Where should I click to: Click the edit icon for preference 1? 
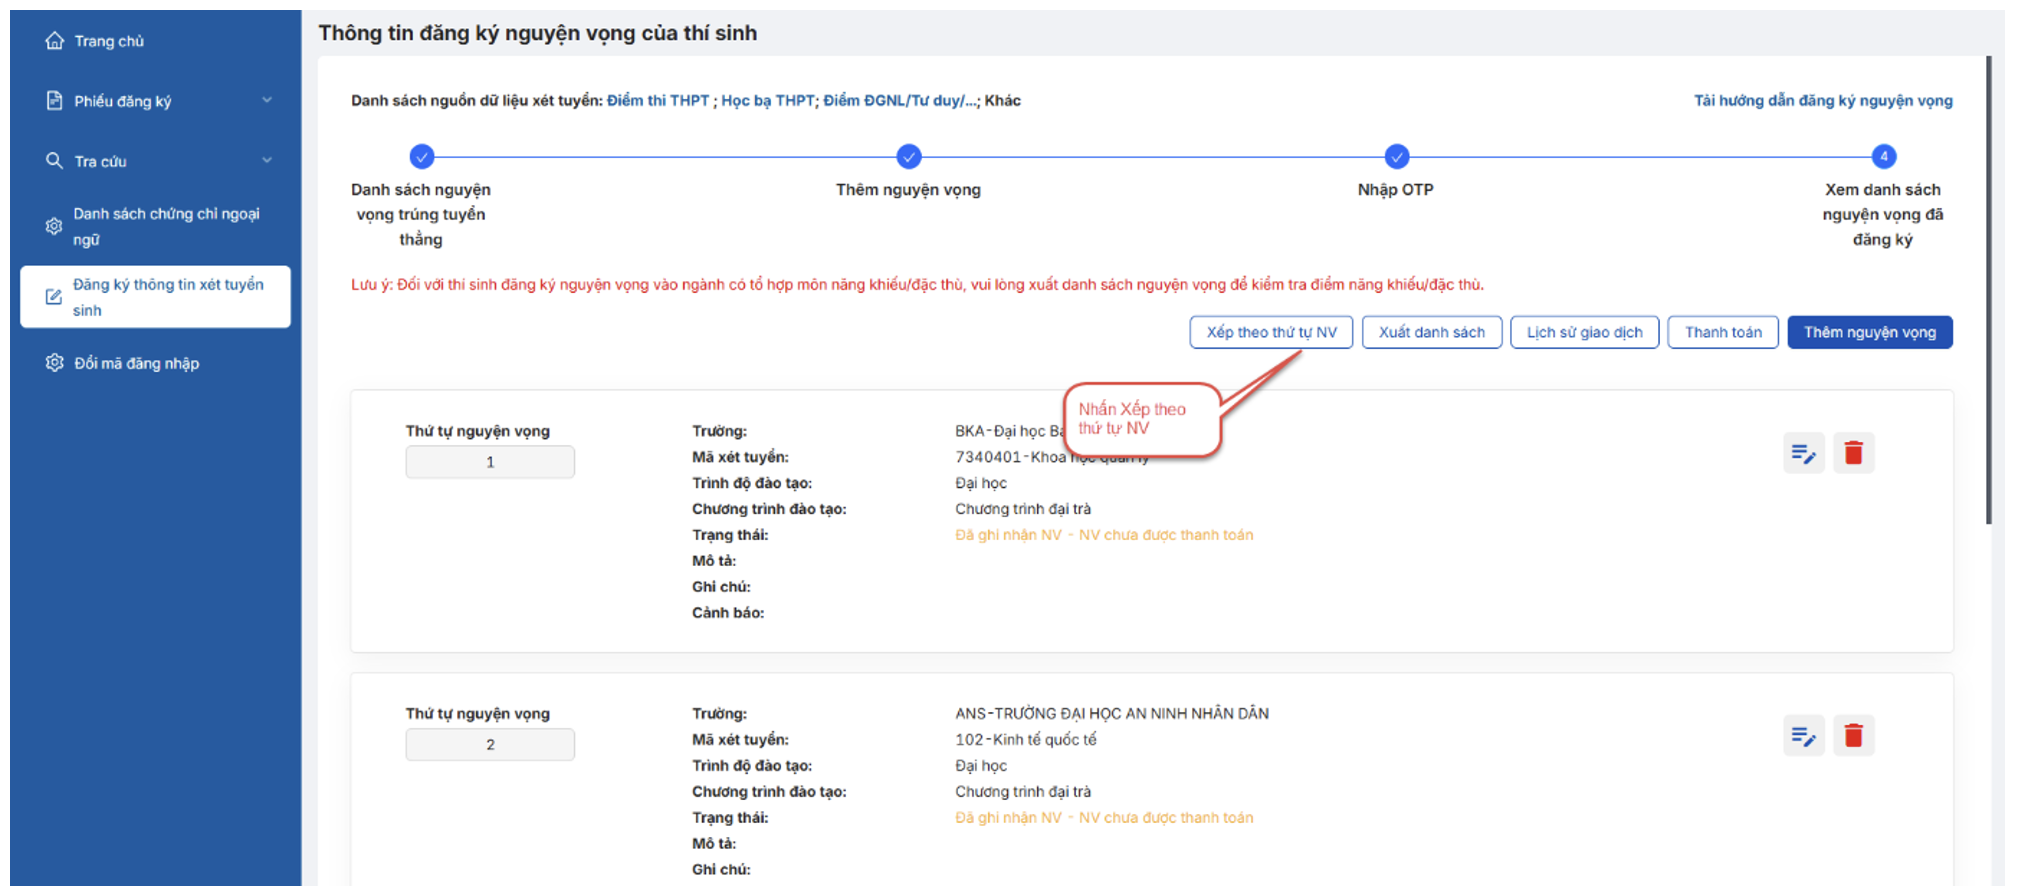pos(1803,454)
